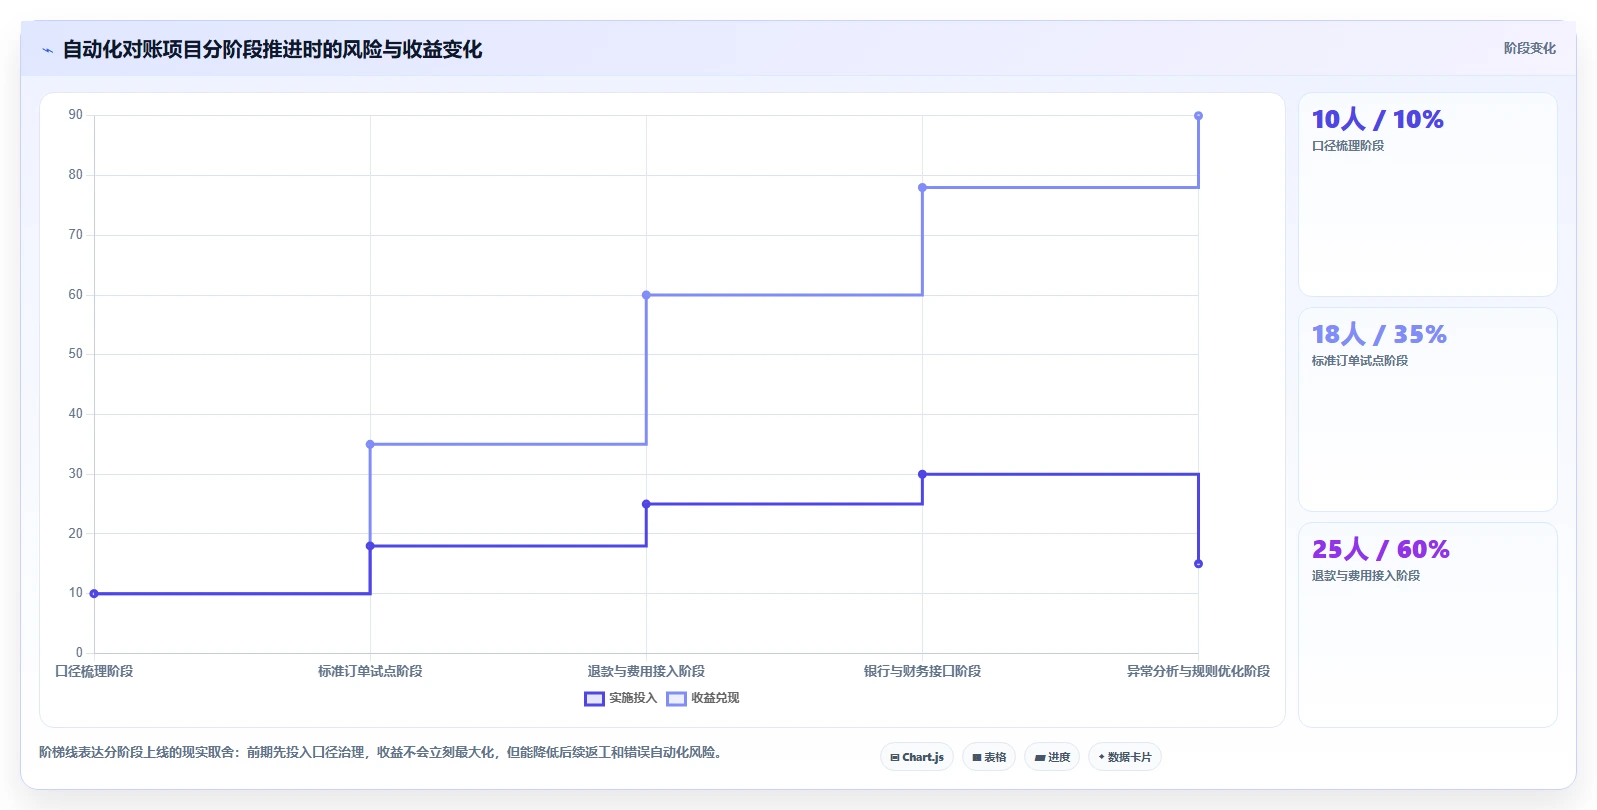Click the lightning icon beside the dashboard title
1597x810 pixels.
point(47,50)
